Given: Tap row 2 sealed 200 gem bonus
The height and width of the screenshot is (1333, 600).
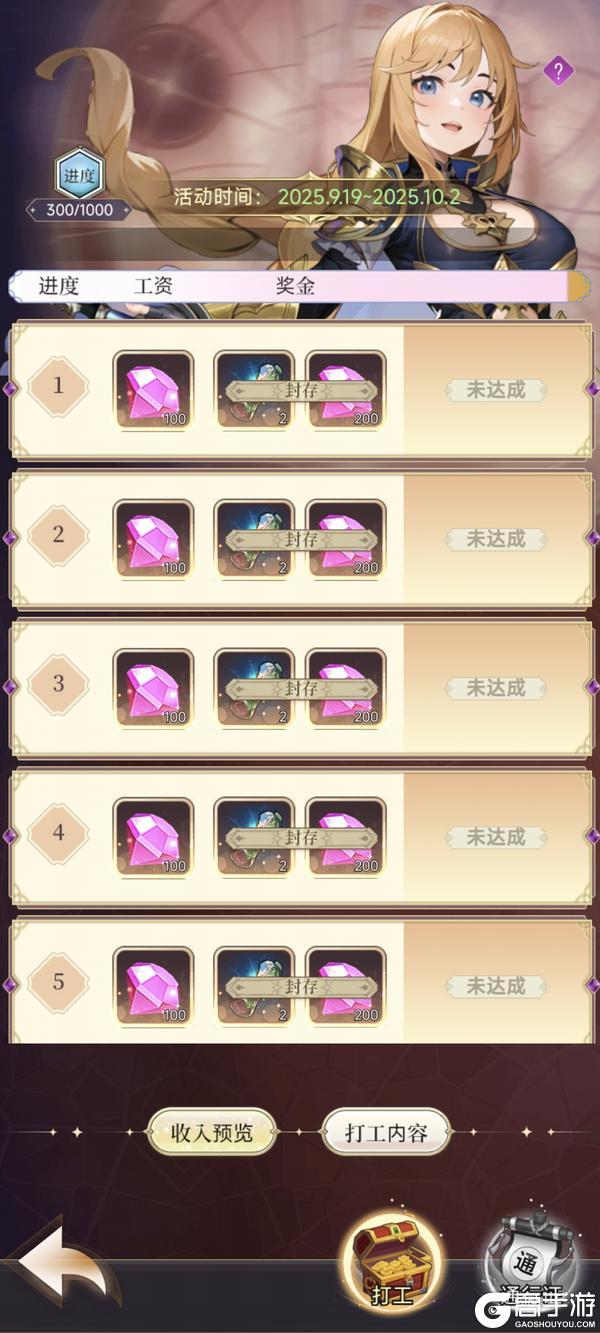Looking at the screenshot, I should coord(346,539).
